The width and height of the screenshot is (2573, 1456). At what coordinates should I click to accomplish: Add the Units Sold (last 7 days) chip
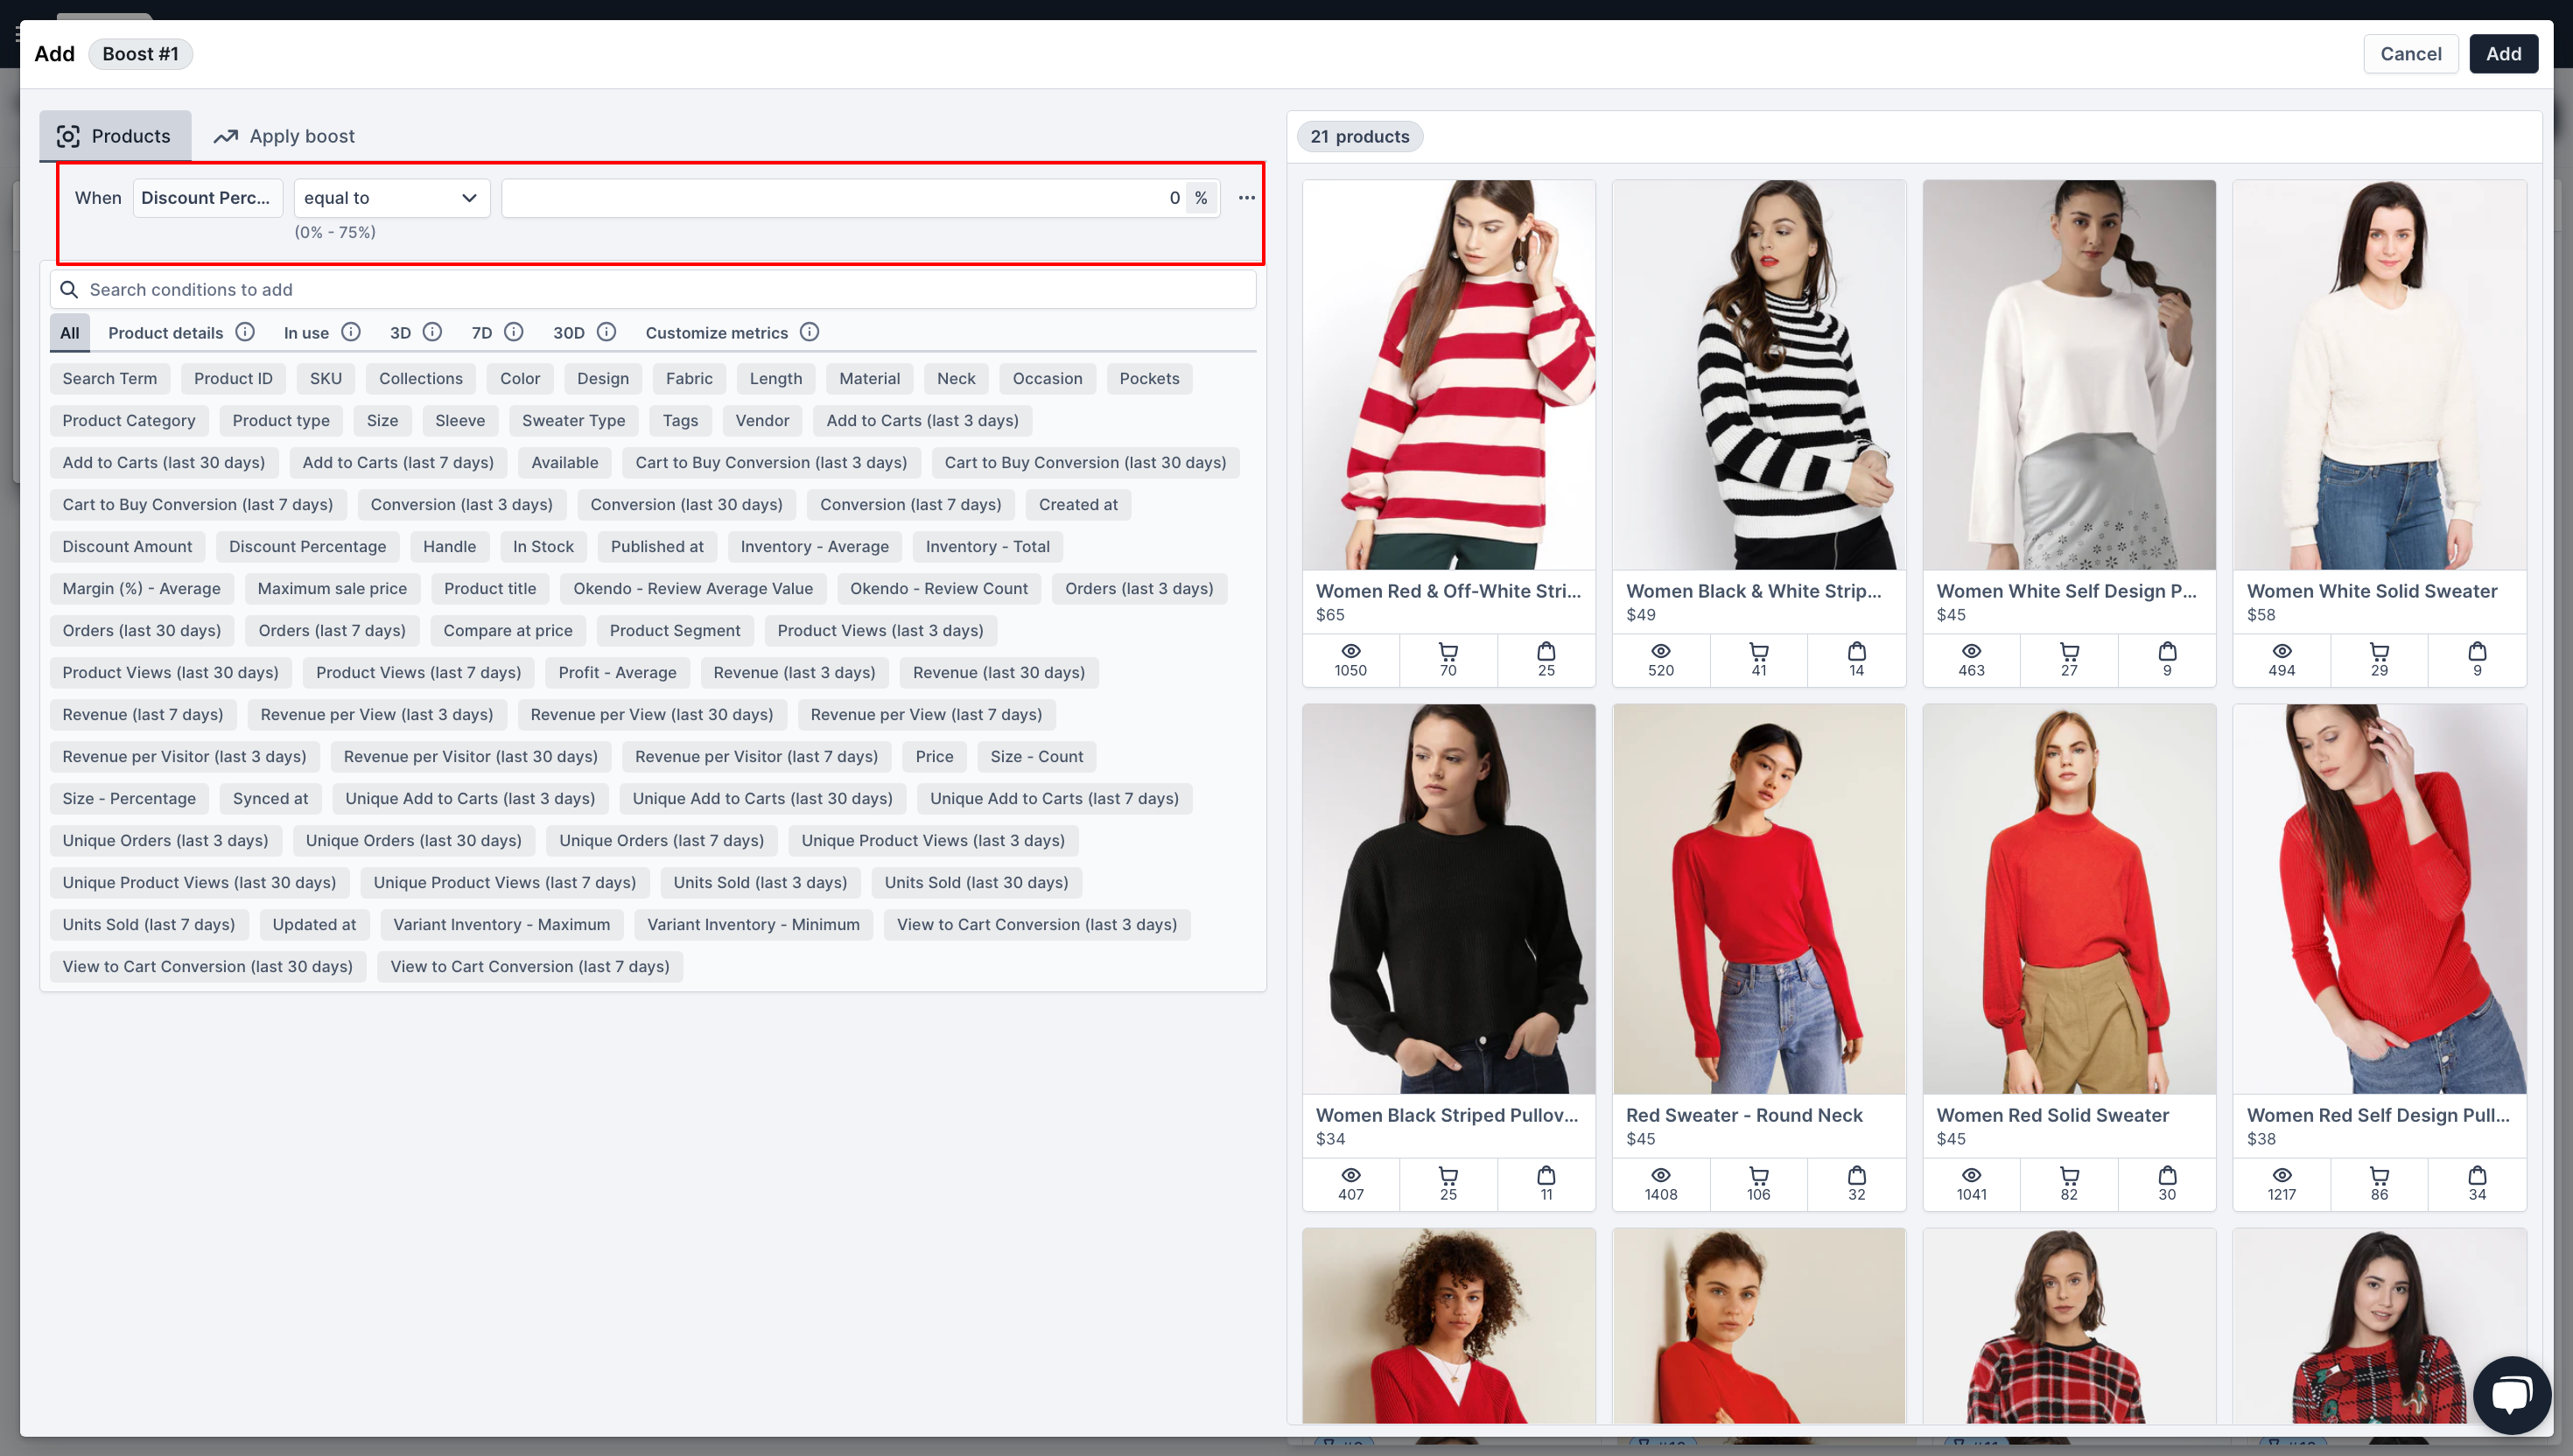148,924
